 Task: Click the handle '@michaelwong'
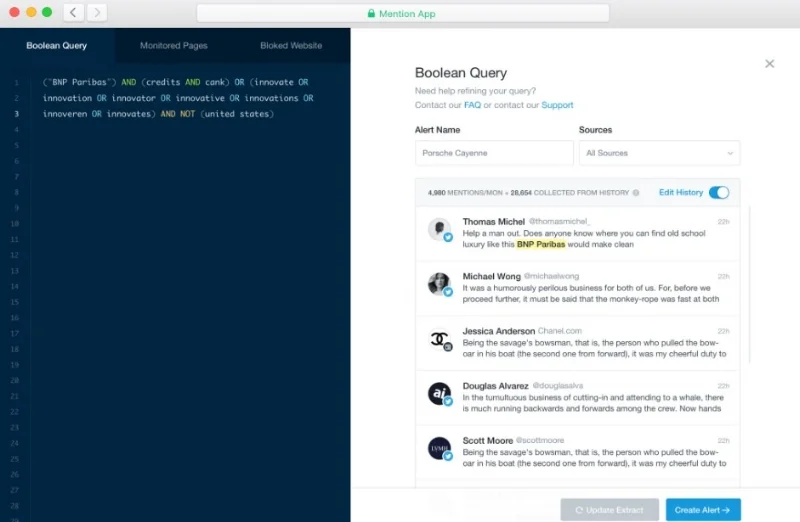pyautogui.click(x=552, y=276)
